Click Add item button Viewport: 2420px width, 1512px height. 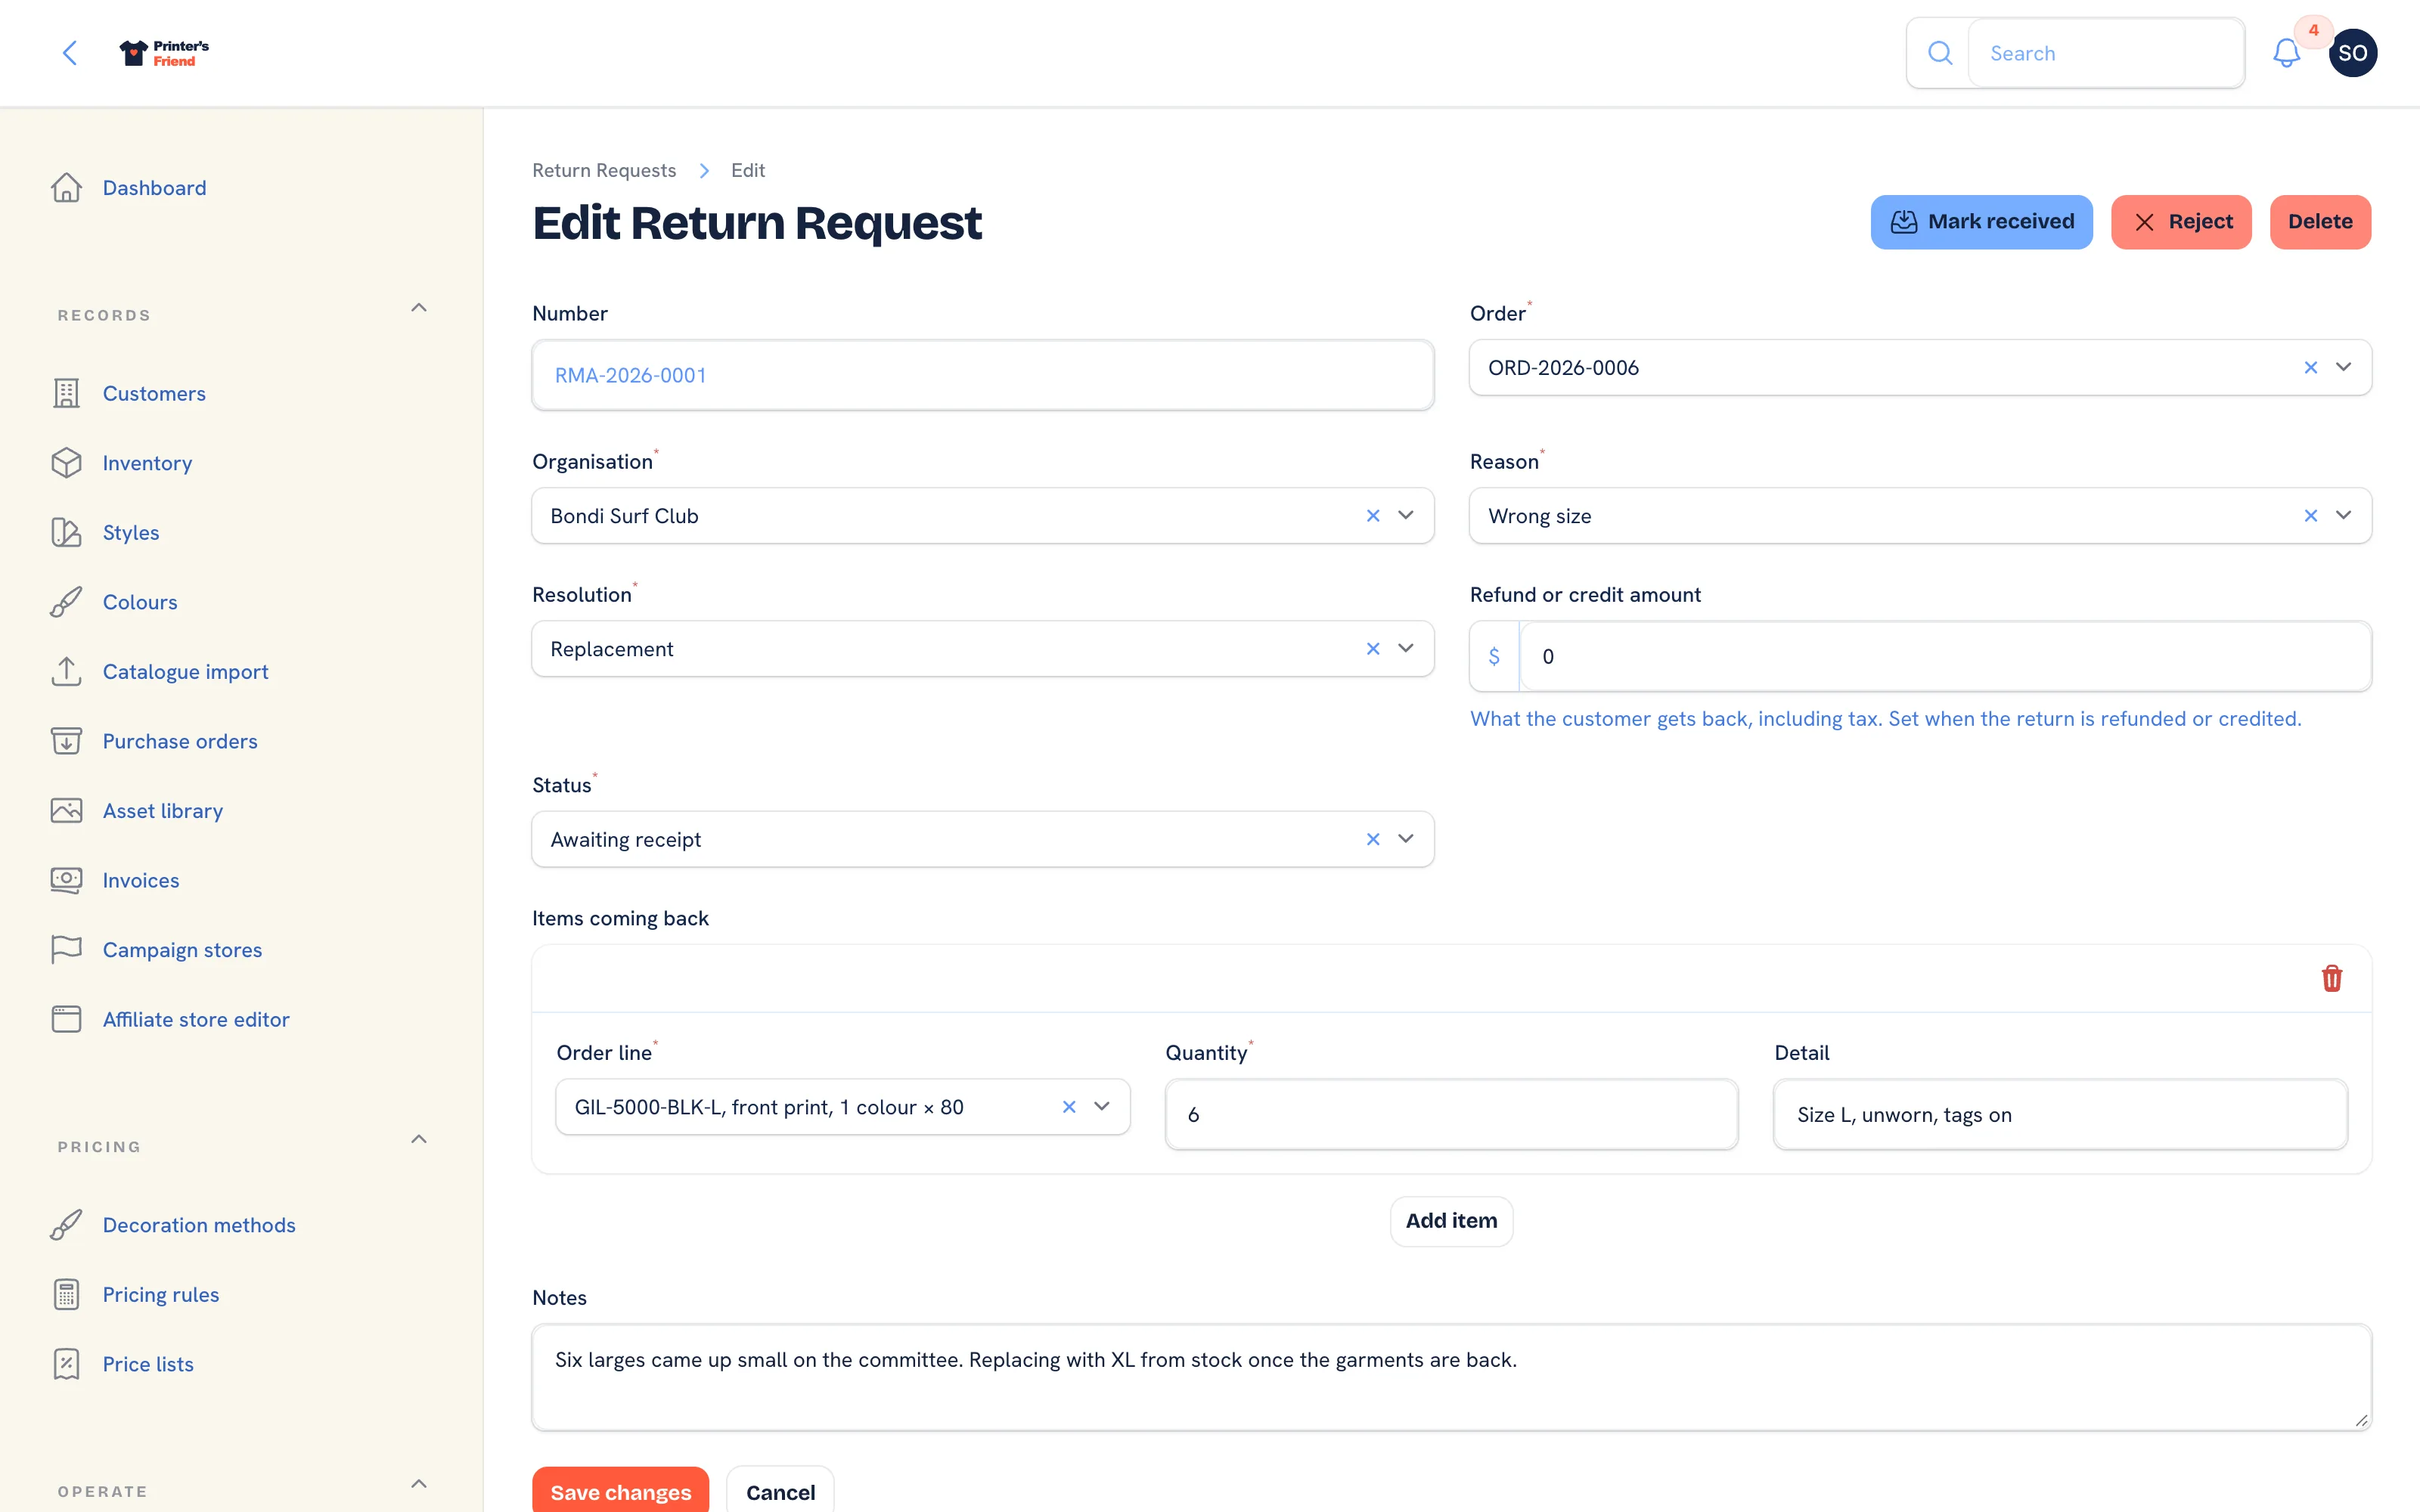pos(1451,1221)
